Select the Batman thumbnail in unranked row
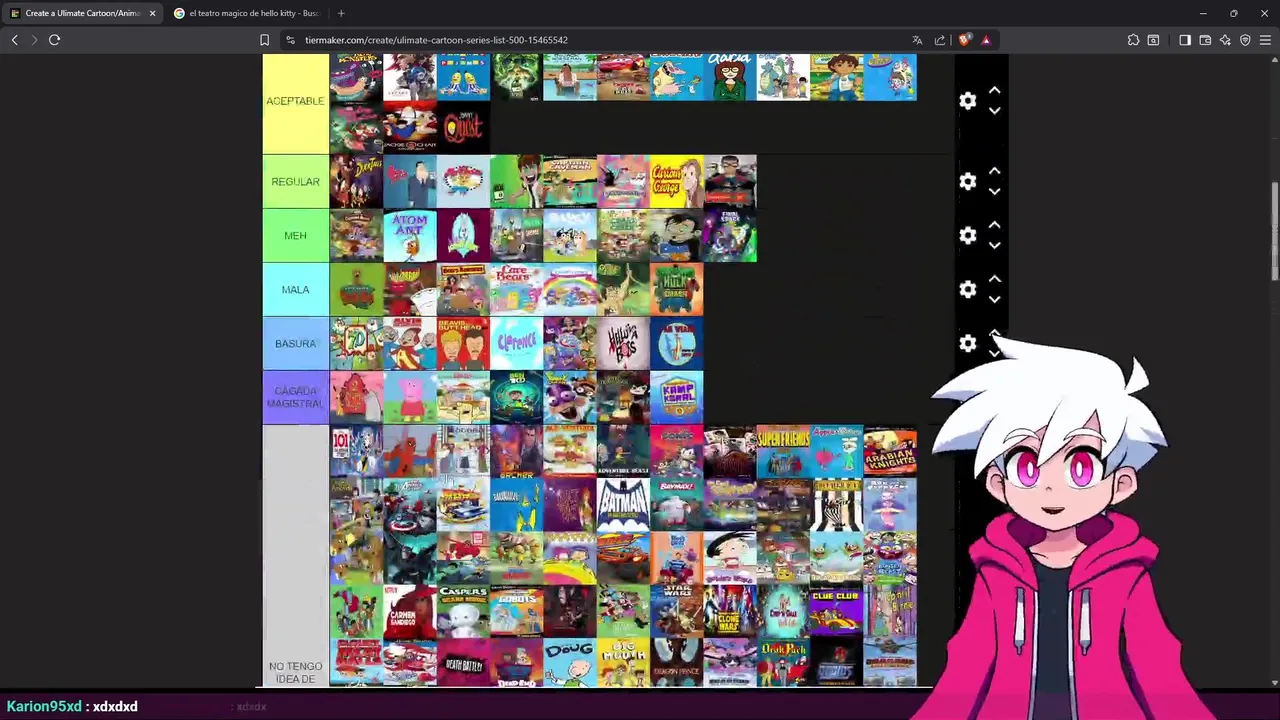 624,506
